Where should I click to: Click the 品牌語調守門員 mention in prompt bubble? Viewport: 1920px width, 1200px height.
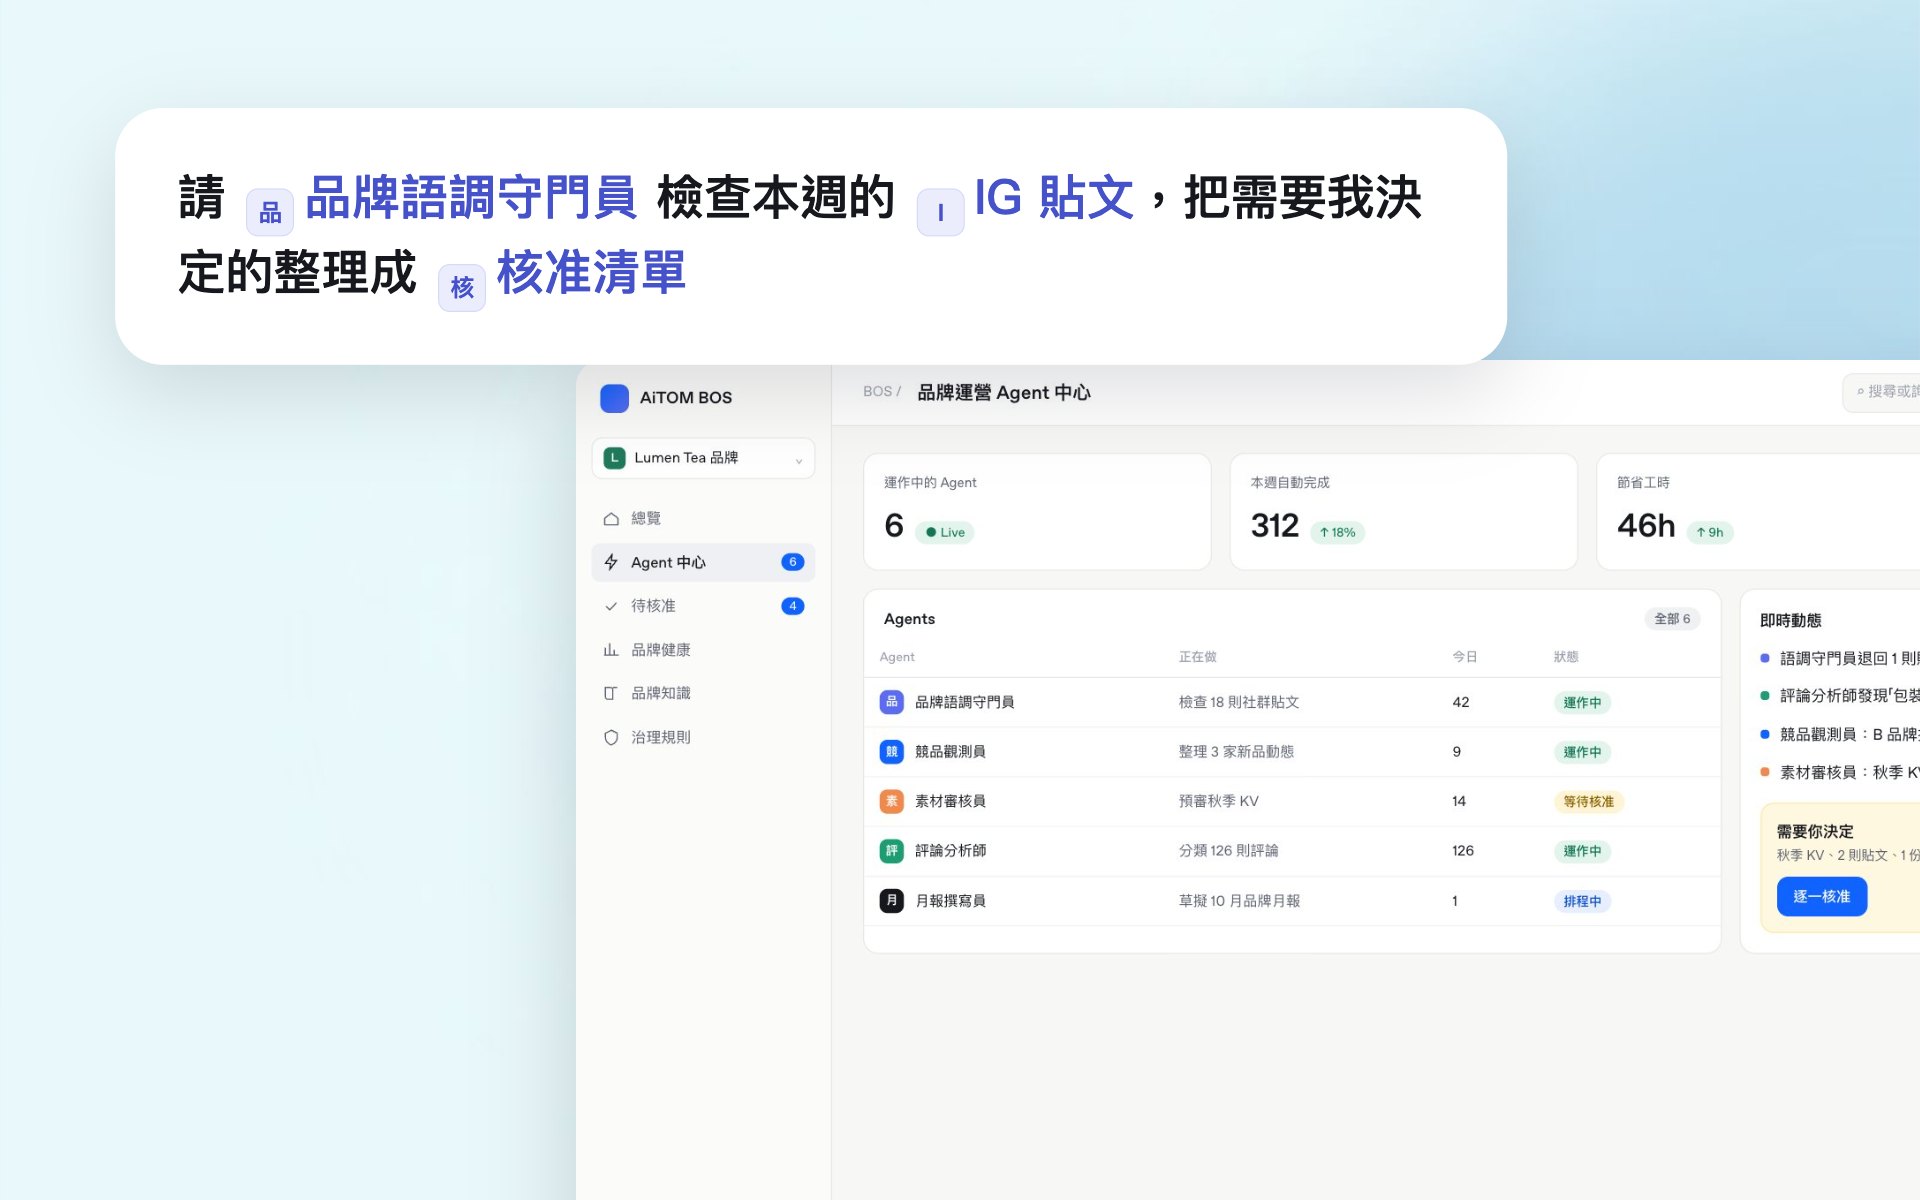[471, 197]
